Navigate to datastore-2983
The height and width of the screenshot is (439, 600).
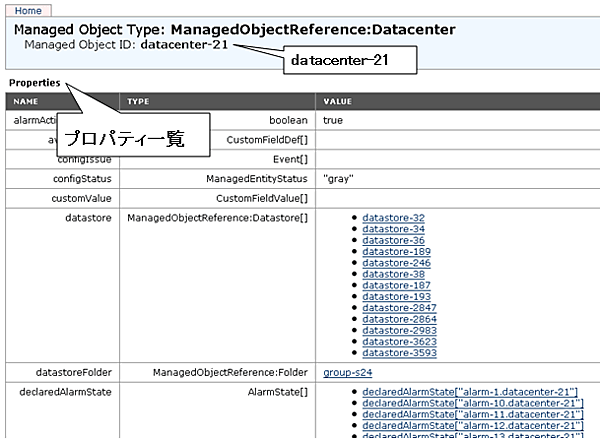399,330
